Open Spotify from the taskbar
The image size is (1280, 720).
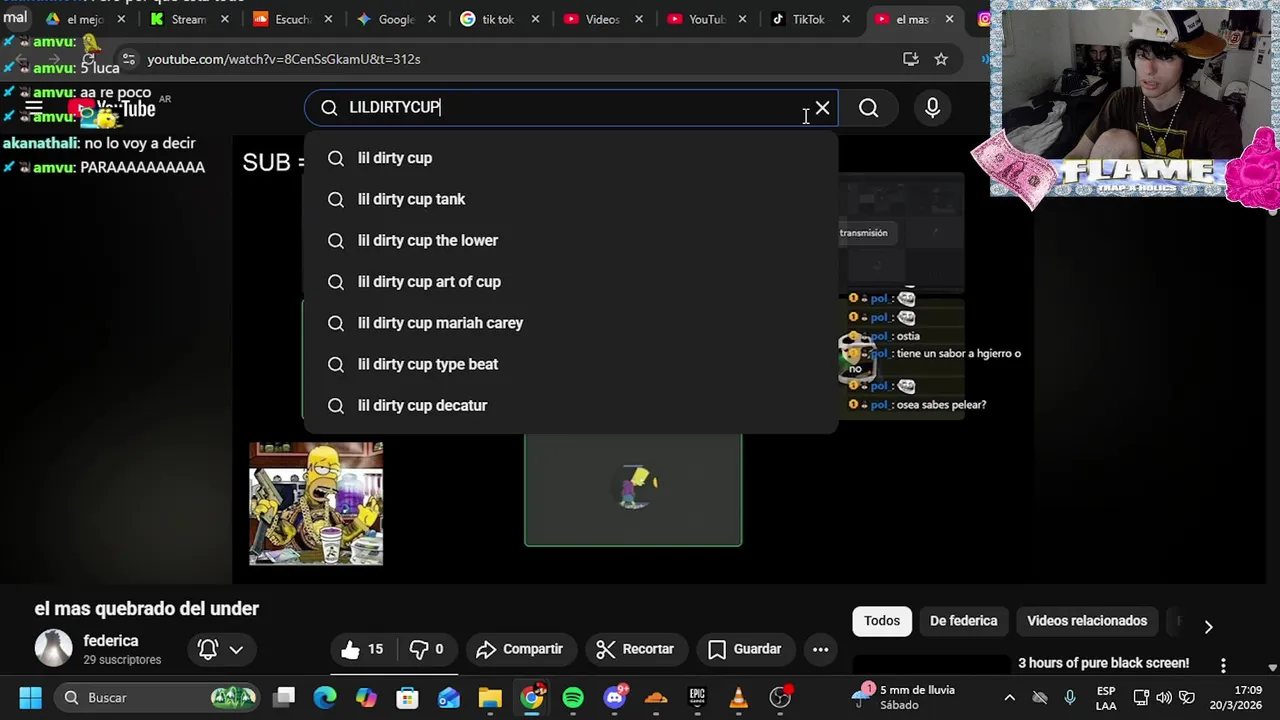pyautogui.click(x=573, y=698)
